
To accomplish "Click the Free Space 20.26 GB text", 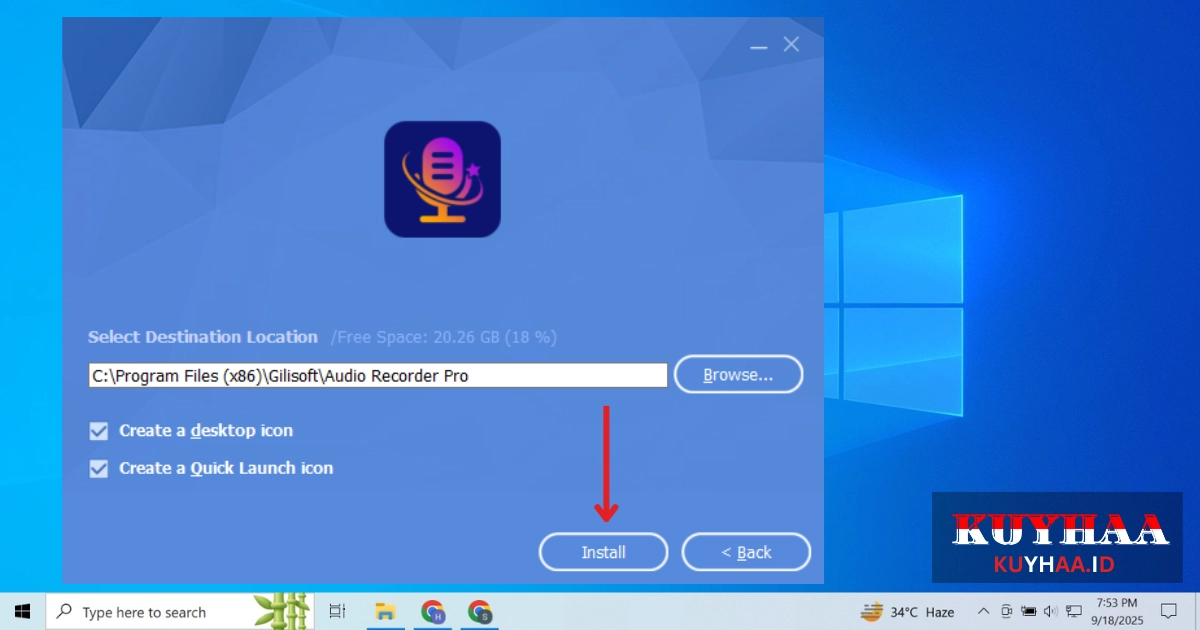I will (444, 337).
